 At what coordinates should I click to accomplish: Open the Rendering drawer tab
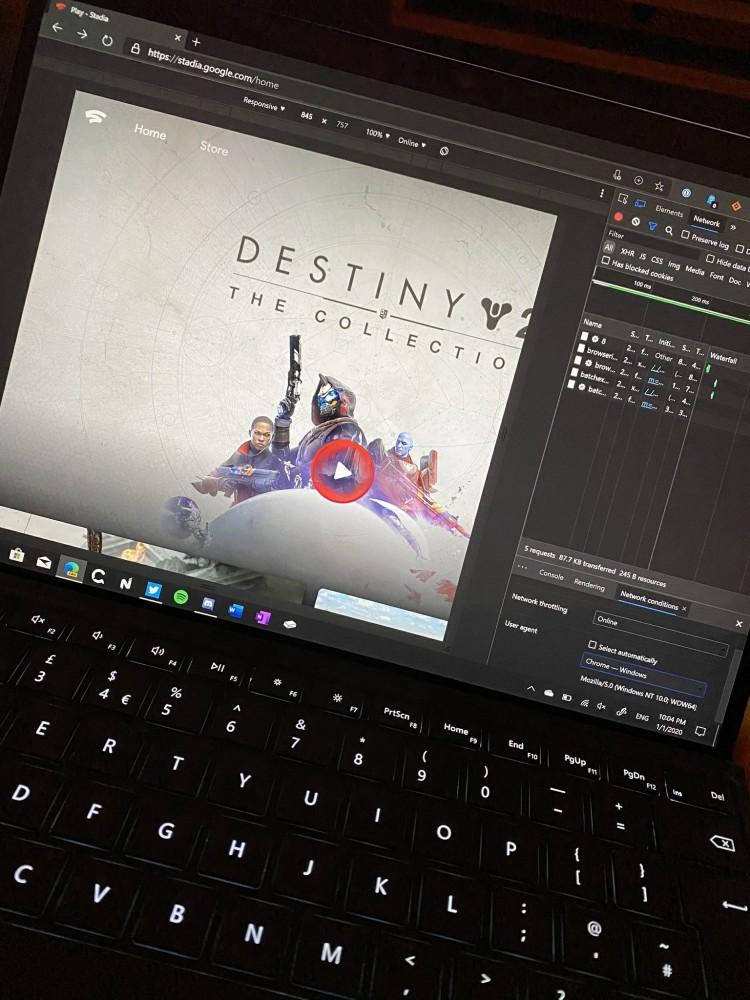click(x=589, y=584)
